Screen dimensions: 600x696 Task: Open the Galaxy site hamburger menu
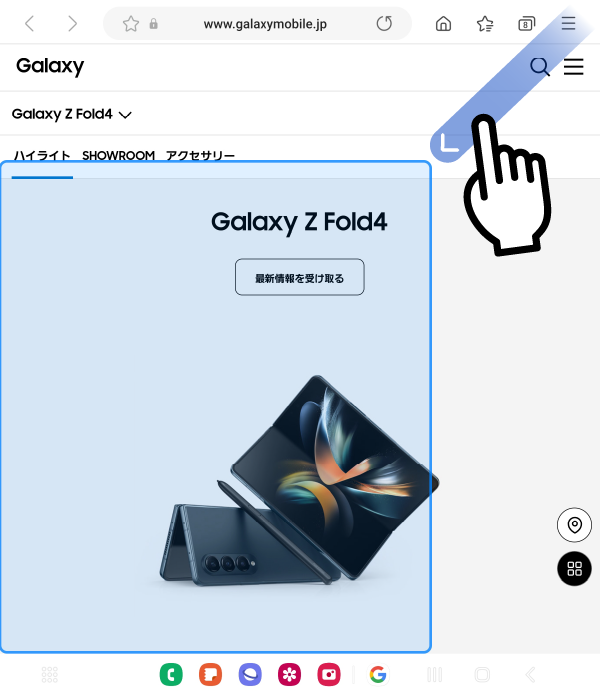573,67
